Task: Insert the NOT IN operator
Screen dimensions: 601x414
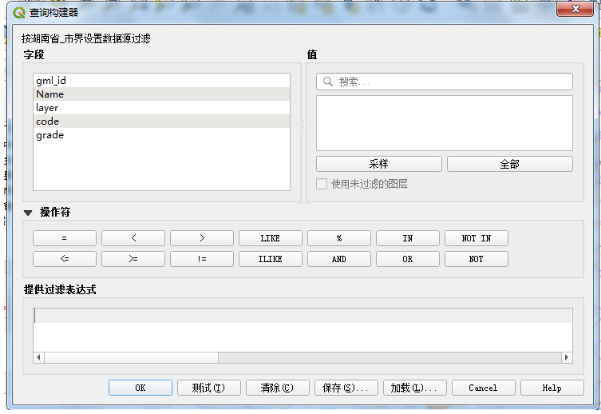Action: click(476, 238)
